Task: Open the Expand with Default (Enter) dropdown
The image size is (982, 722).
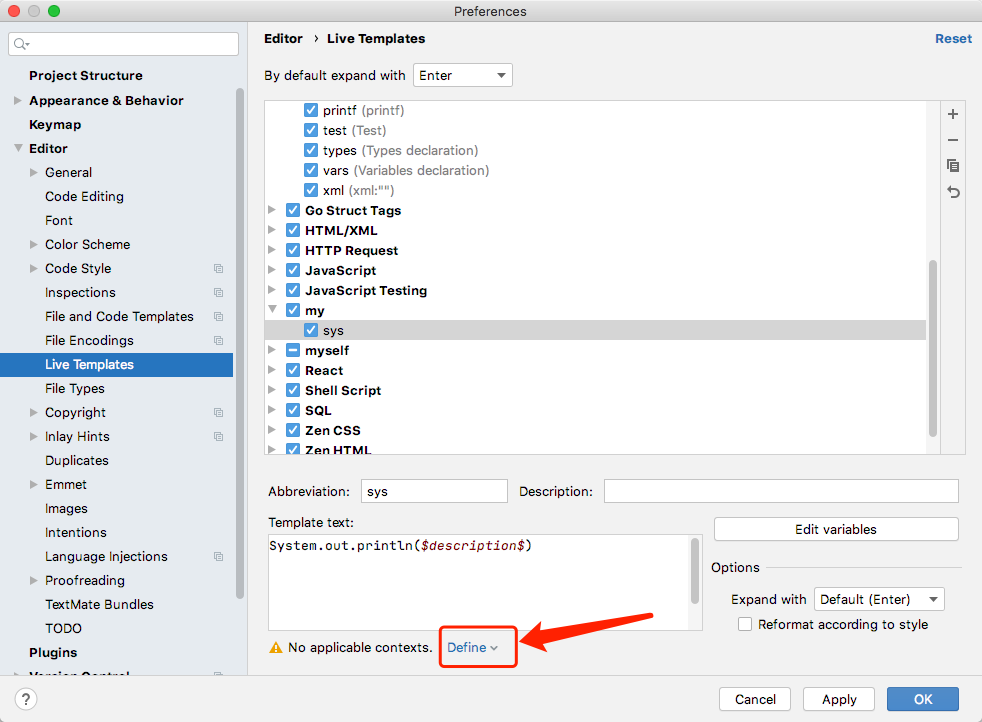Action: coord(879,599)
